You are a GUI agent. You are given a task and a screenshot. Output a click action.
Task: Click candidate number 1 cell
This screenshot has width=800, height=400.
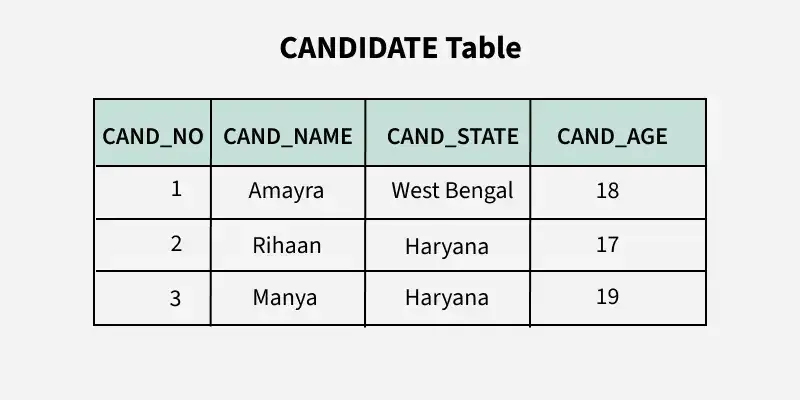pyautogui.click(x=153, y=192)
